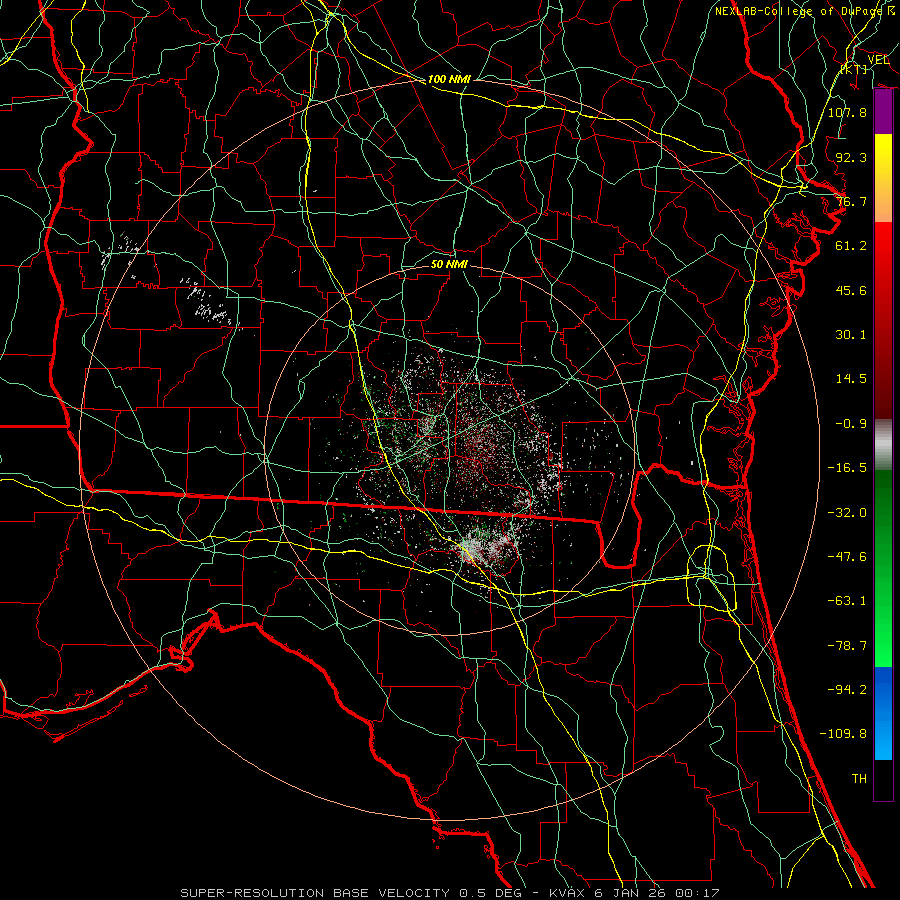Viewport: 900px width, 900px height.
Task: Click the yellow-orange segment of the color bar
Action: tap(883, 178)
